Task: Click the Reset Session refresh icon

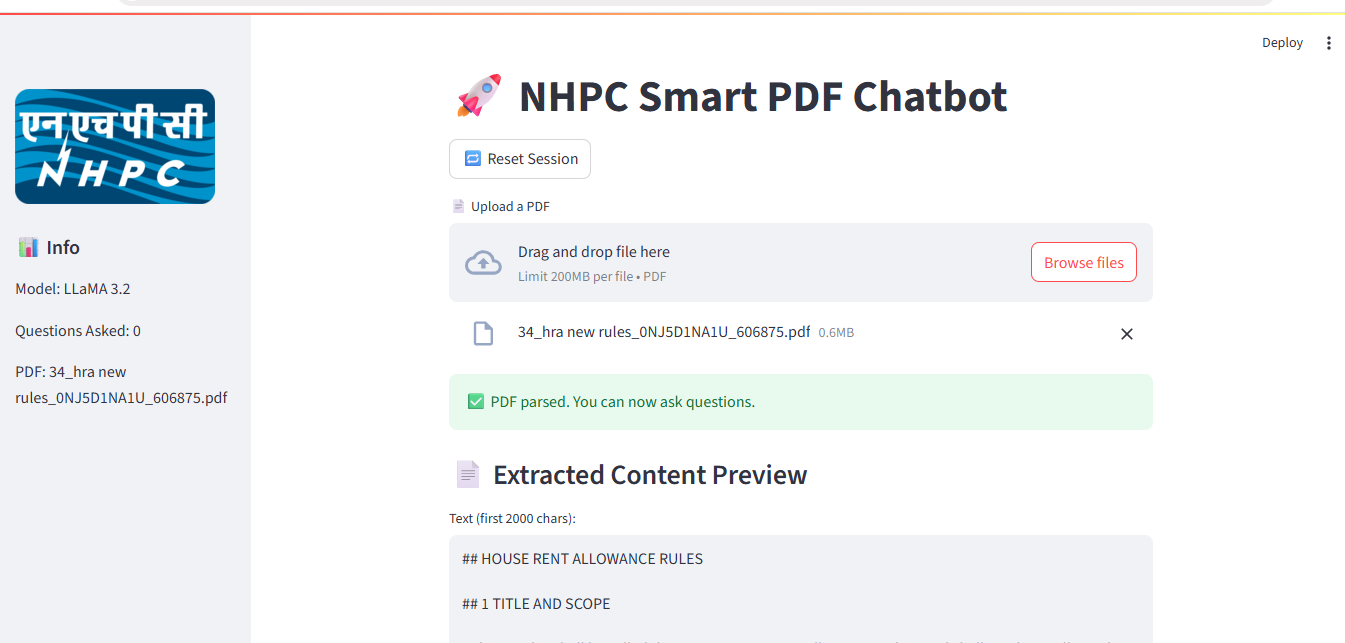Action: 473,159
